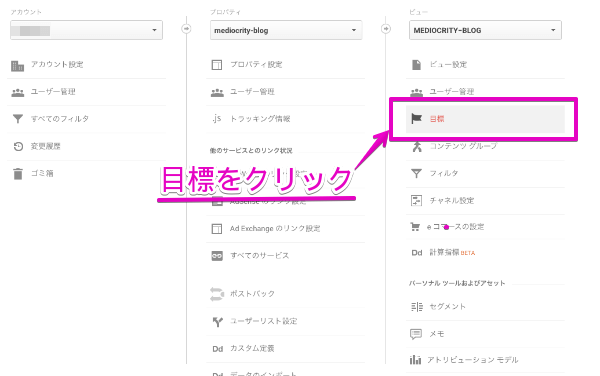The height and width of the screenshot is (376, 600).
Task: Open the アカウント account selector dropdown
Action: pos(86,30)
